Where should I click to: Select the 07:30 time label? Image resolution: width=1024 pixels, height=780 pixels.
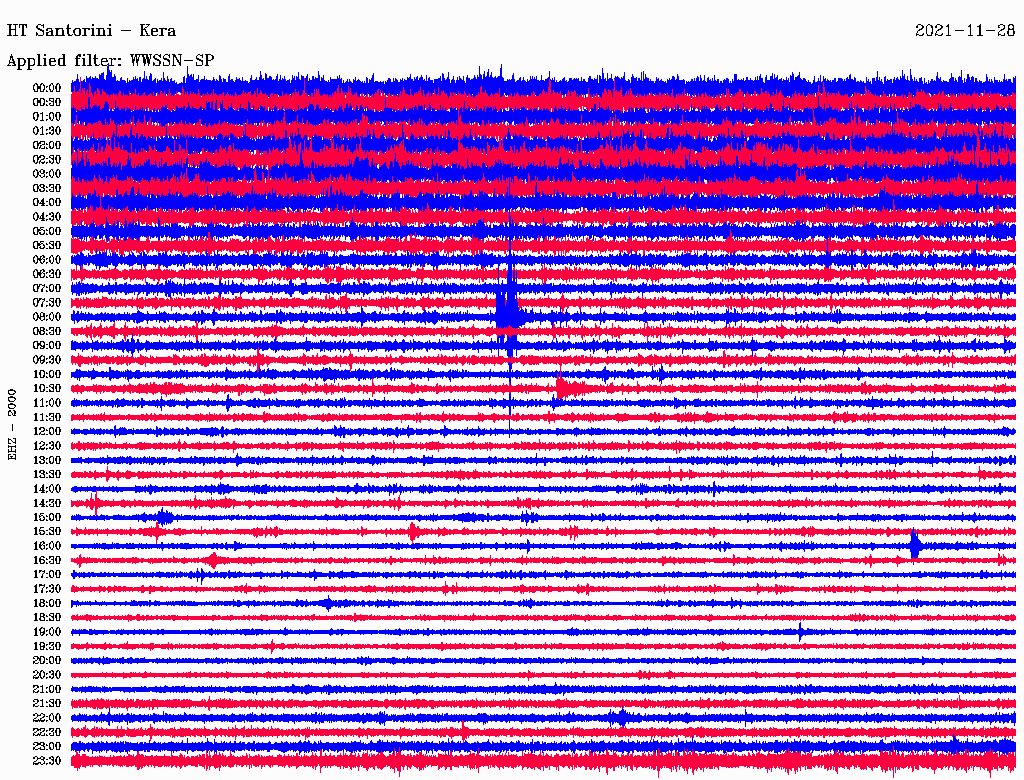[x=47, y=303]
